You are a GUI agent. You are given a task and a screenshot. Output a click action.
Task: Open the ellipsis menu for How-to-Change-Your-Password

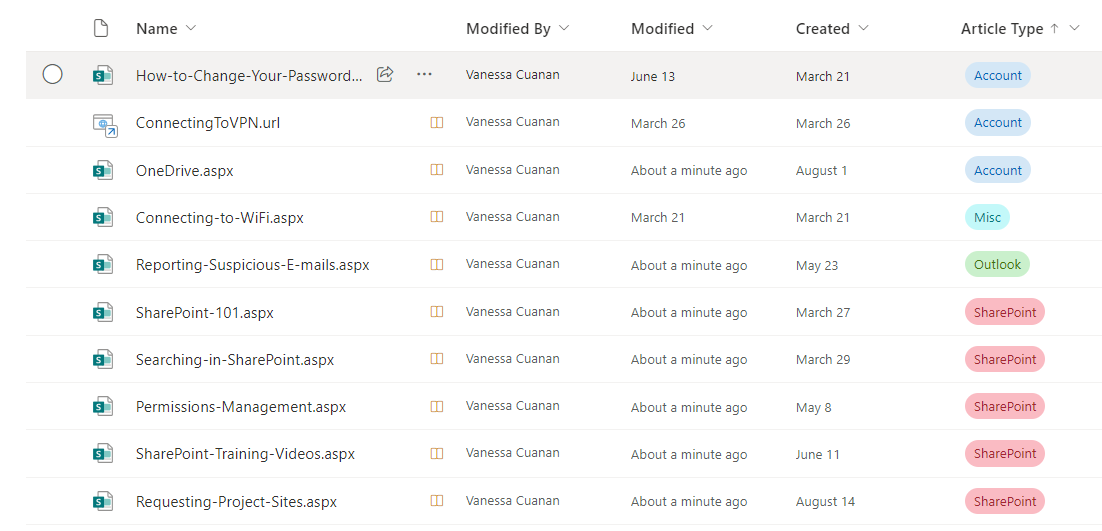point(424,75)
